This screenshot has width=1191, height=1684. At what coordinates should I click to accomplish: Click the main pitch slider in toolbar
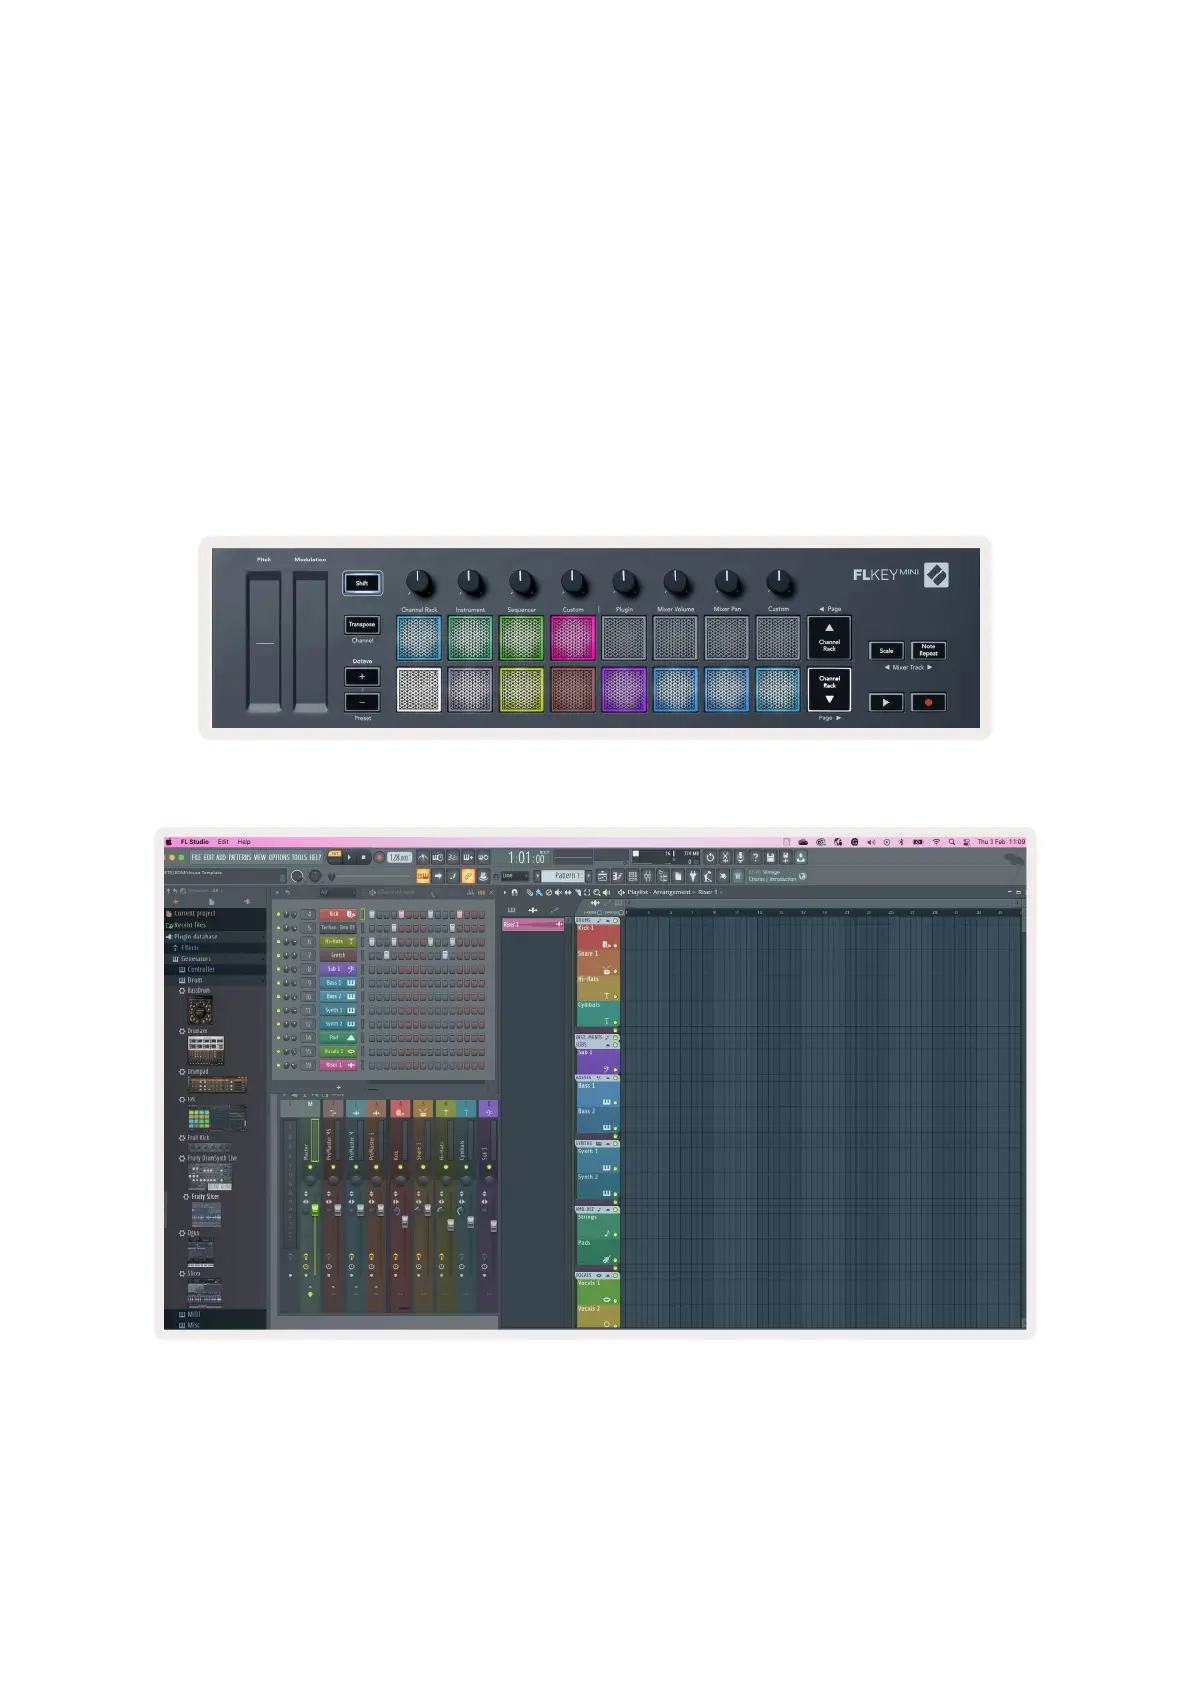point(370,876)
